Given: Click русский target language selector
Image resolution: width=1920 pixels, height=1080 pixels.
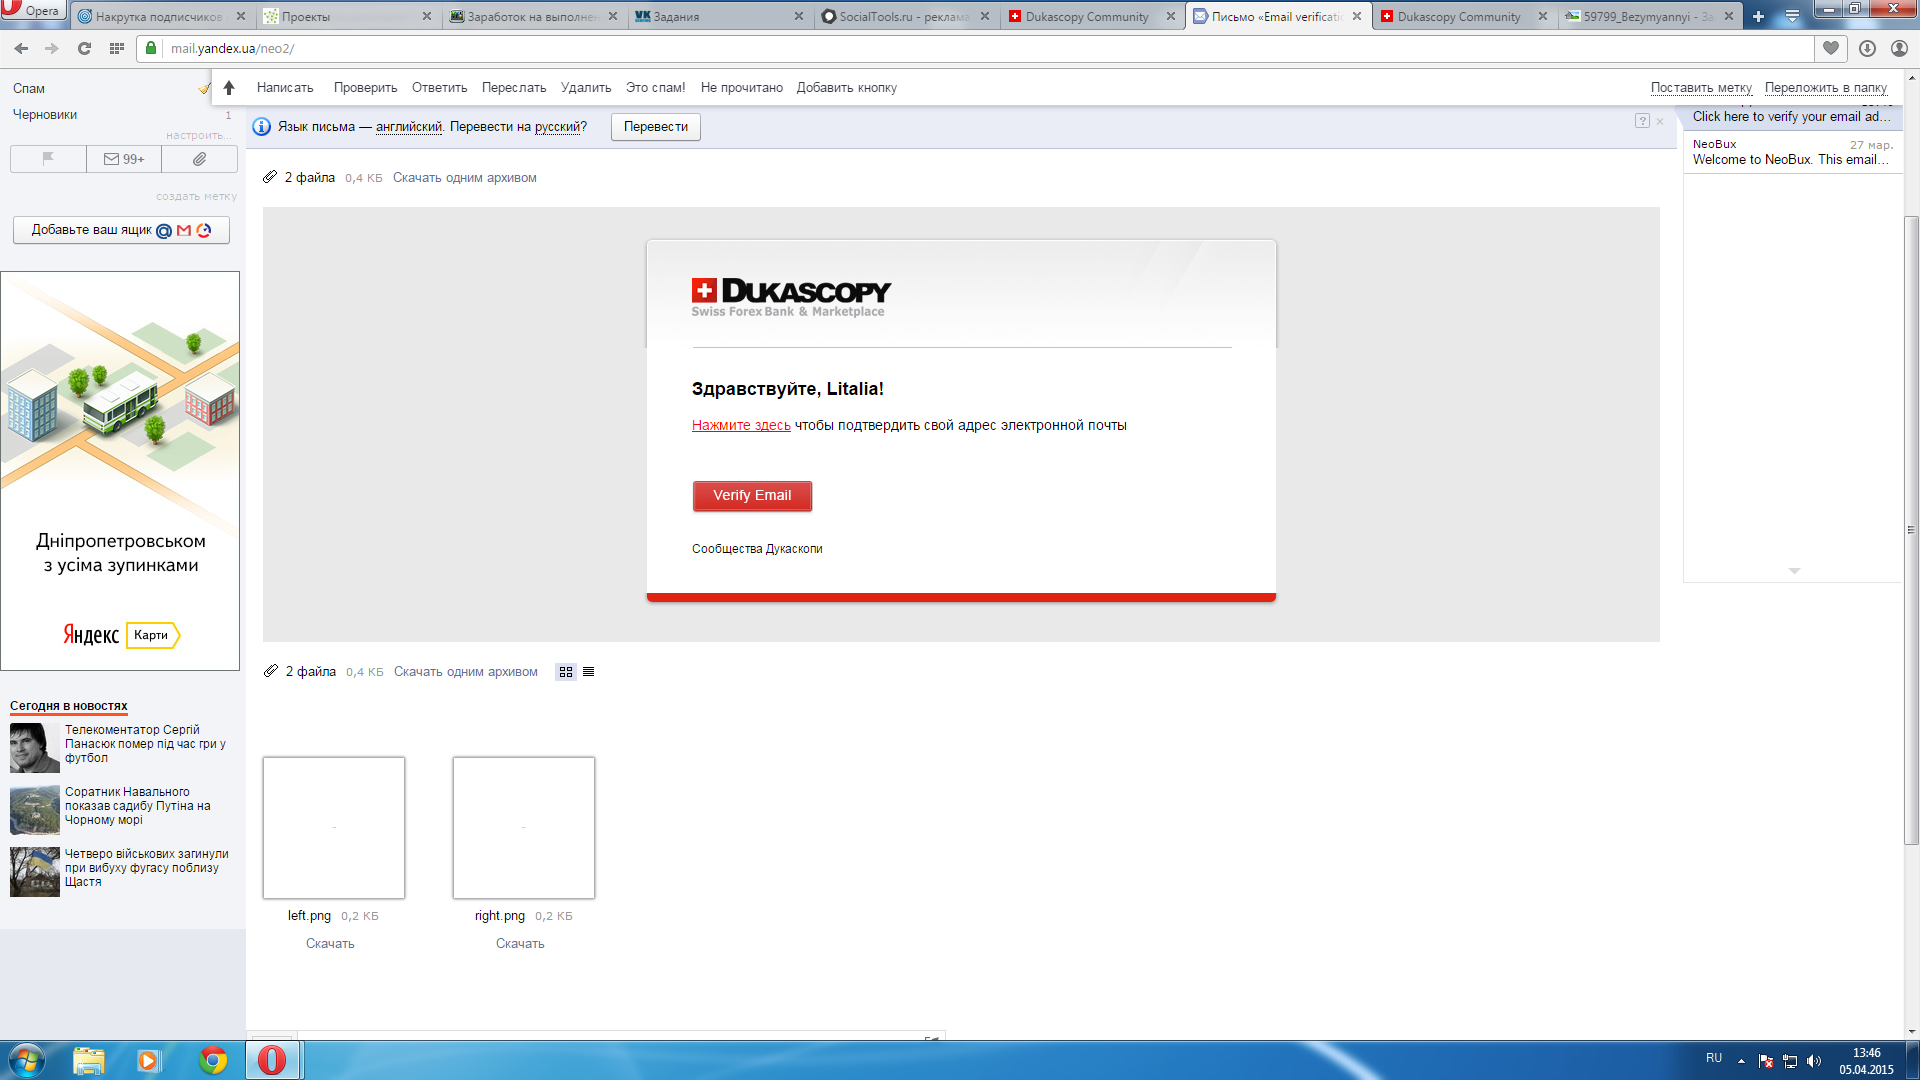Looking at the screenshot, I should 558,127.
